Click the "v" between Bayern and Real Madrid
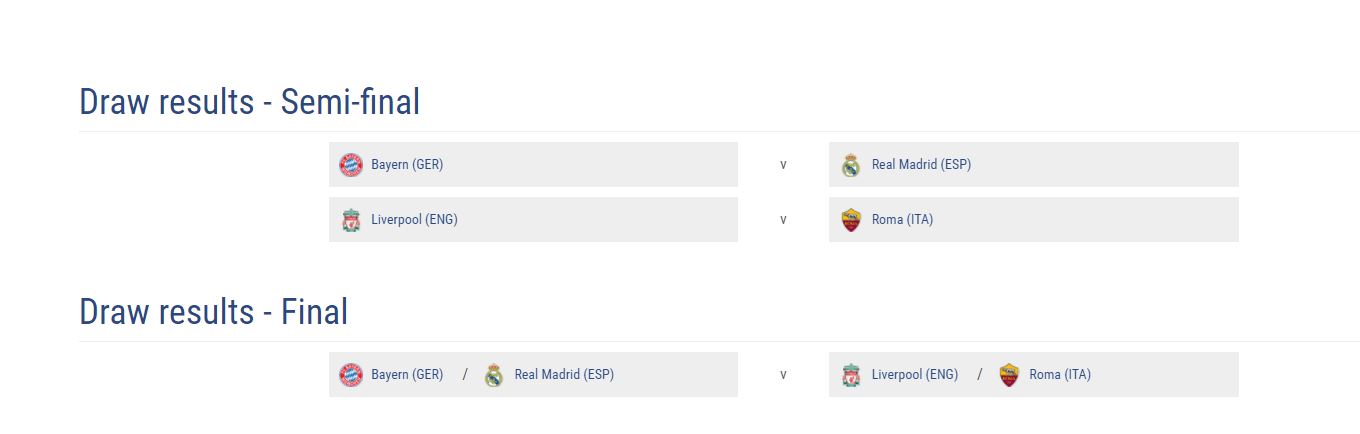The image size is (1360, 434). click(783, 165)
